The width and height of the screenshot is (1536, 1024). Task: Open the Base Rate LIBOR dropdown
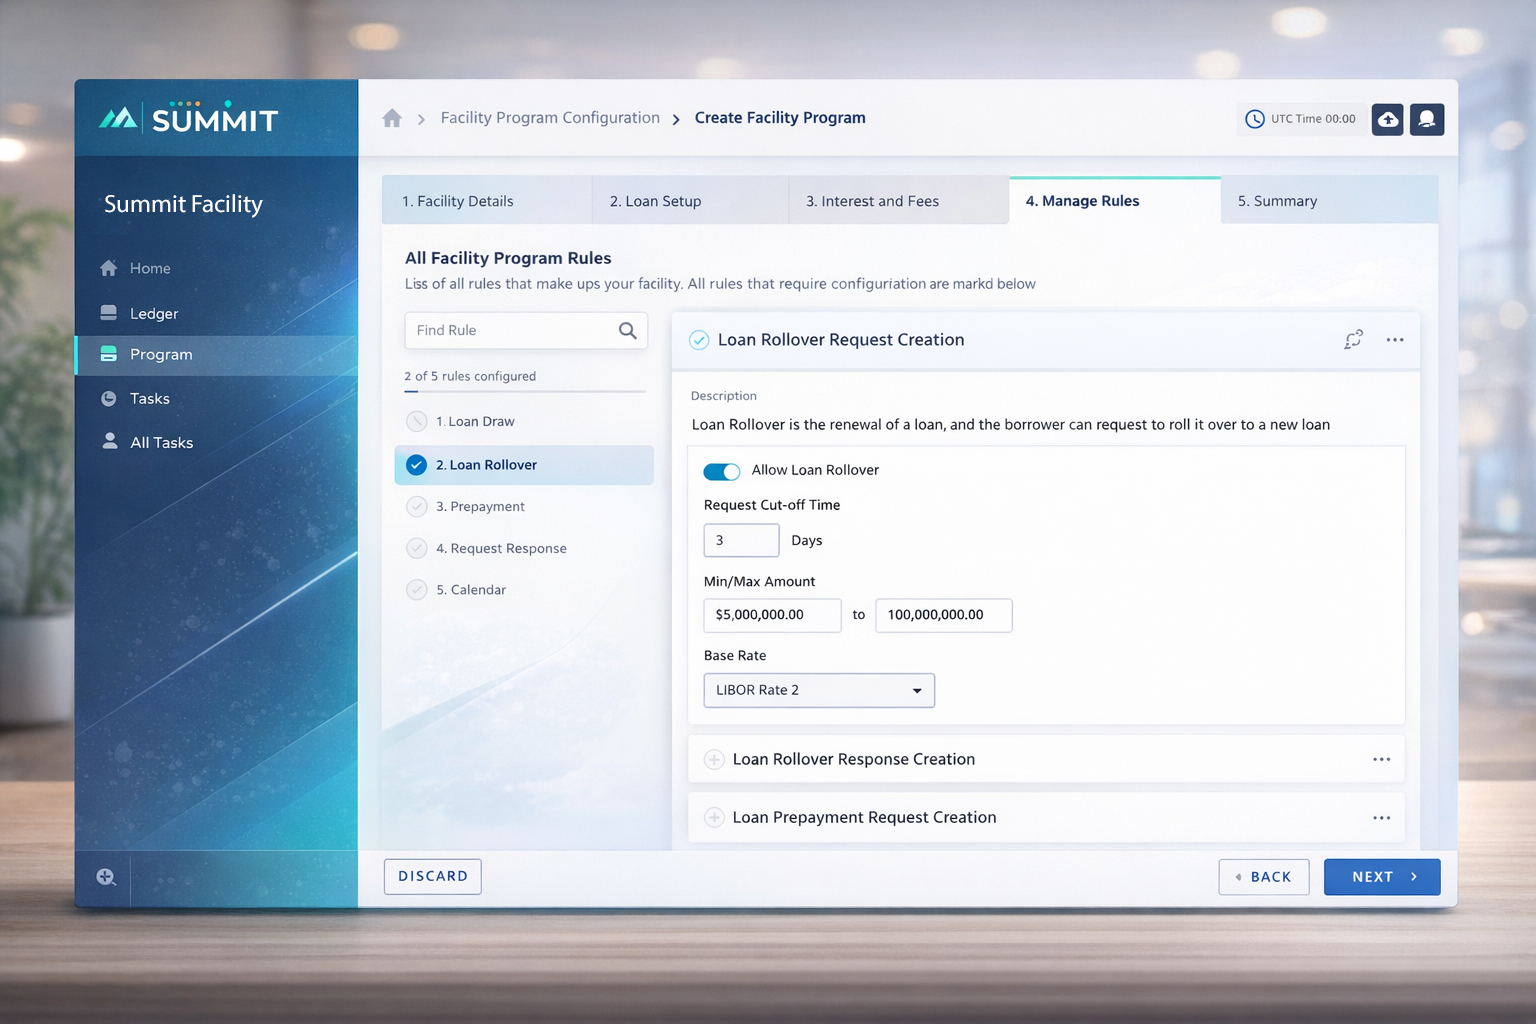[x=818, y=690]
